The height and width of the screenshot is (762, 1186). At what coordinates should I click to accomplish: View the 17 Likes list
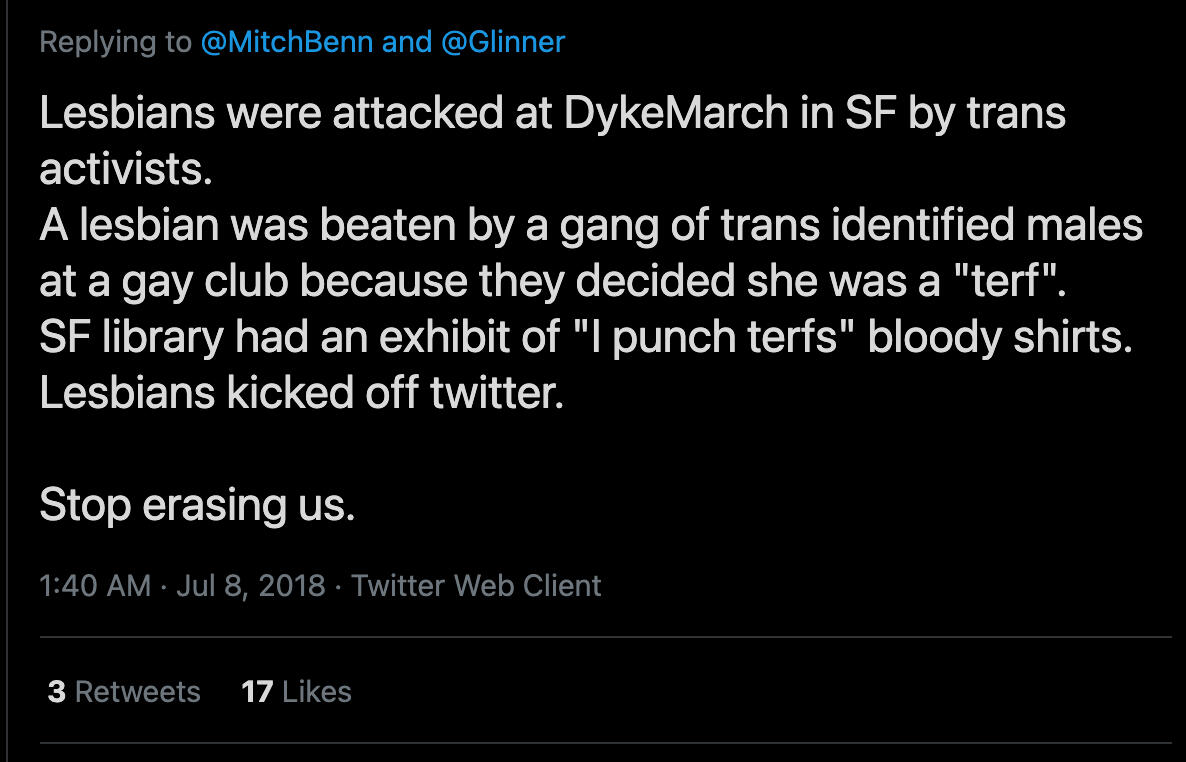tap(296, 691)
